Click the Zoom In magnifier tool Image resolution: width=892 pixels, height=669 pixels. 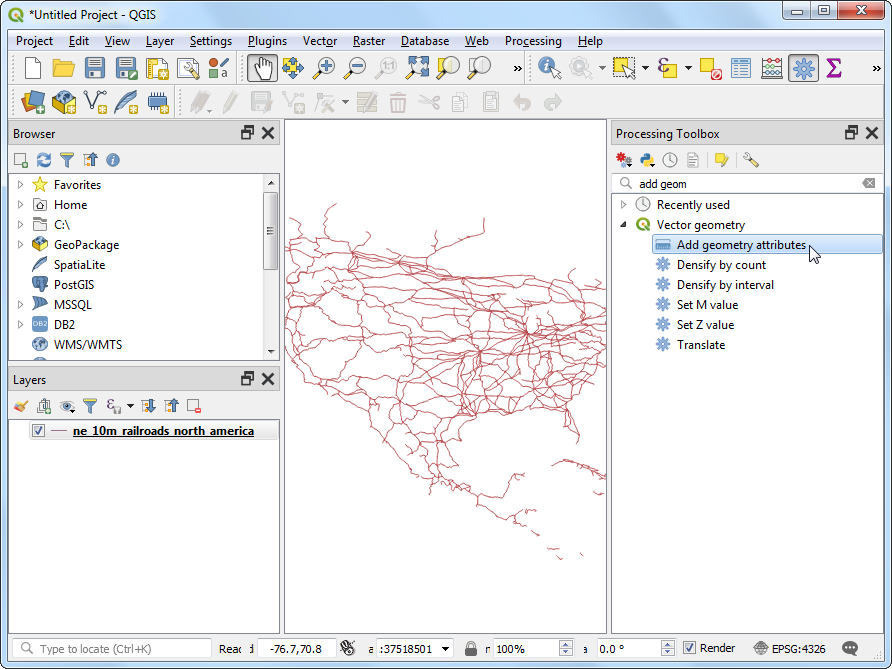tap(324, 68)
